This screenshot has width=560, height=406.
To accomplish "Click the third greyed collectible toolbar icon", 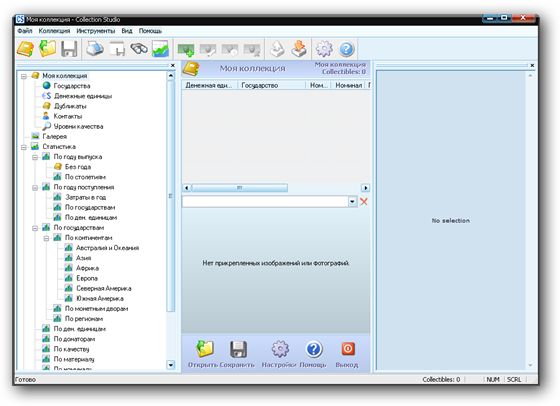I will 230,50.
